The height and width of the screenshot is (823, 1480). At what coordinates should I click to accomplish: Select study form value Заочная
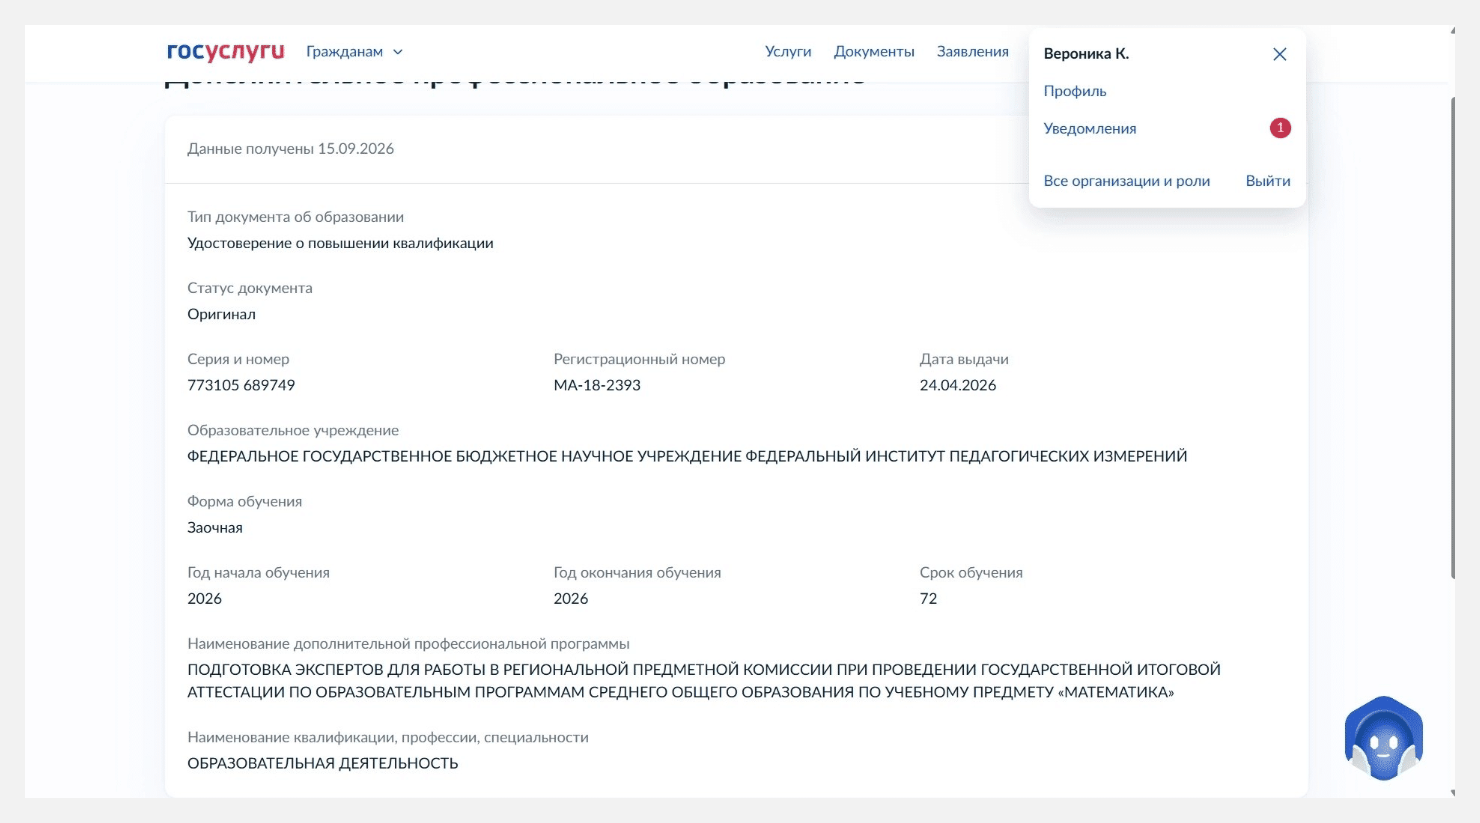[215, 528]
